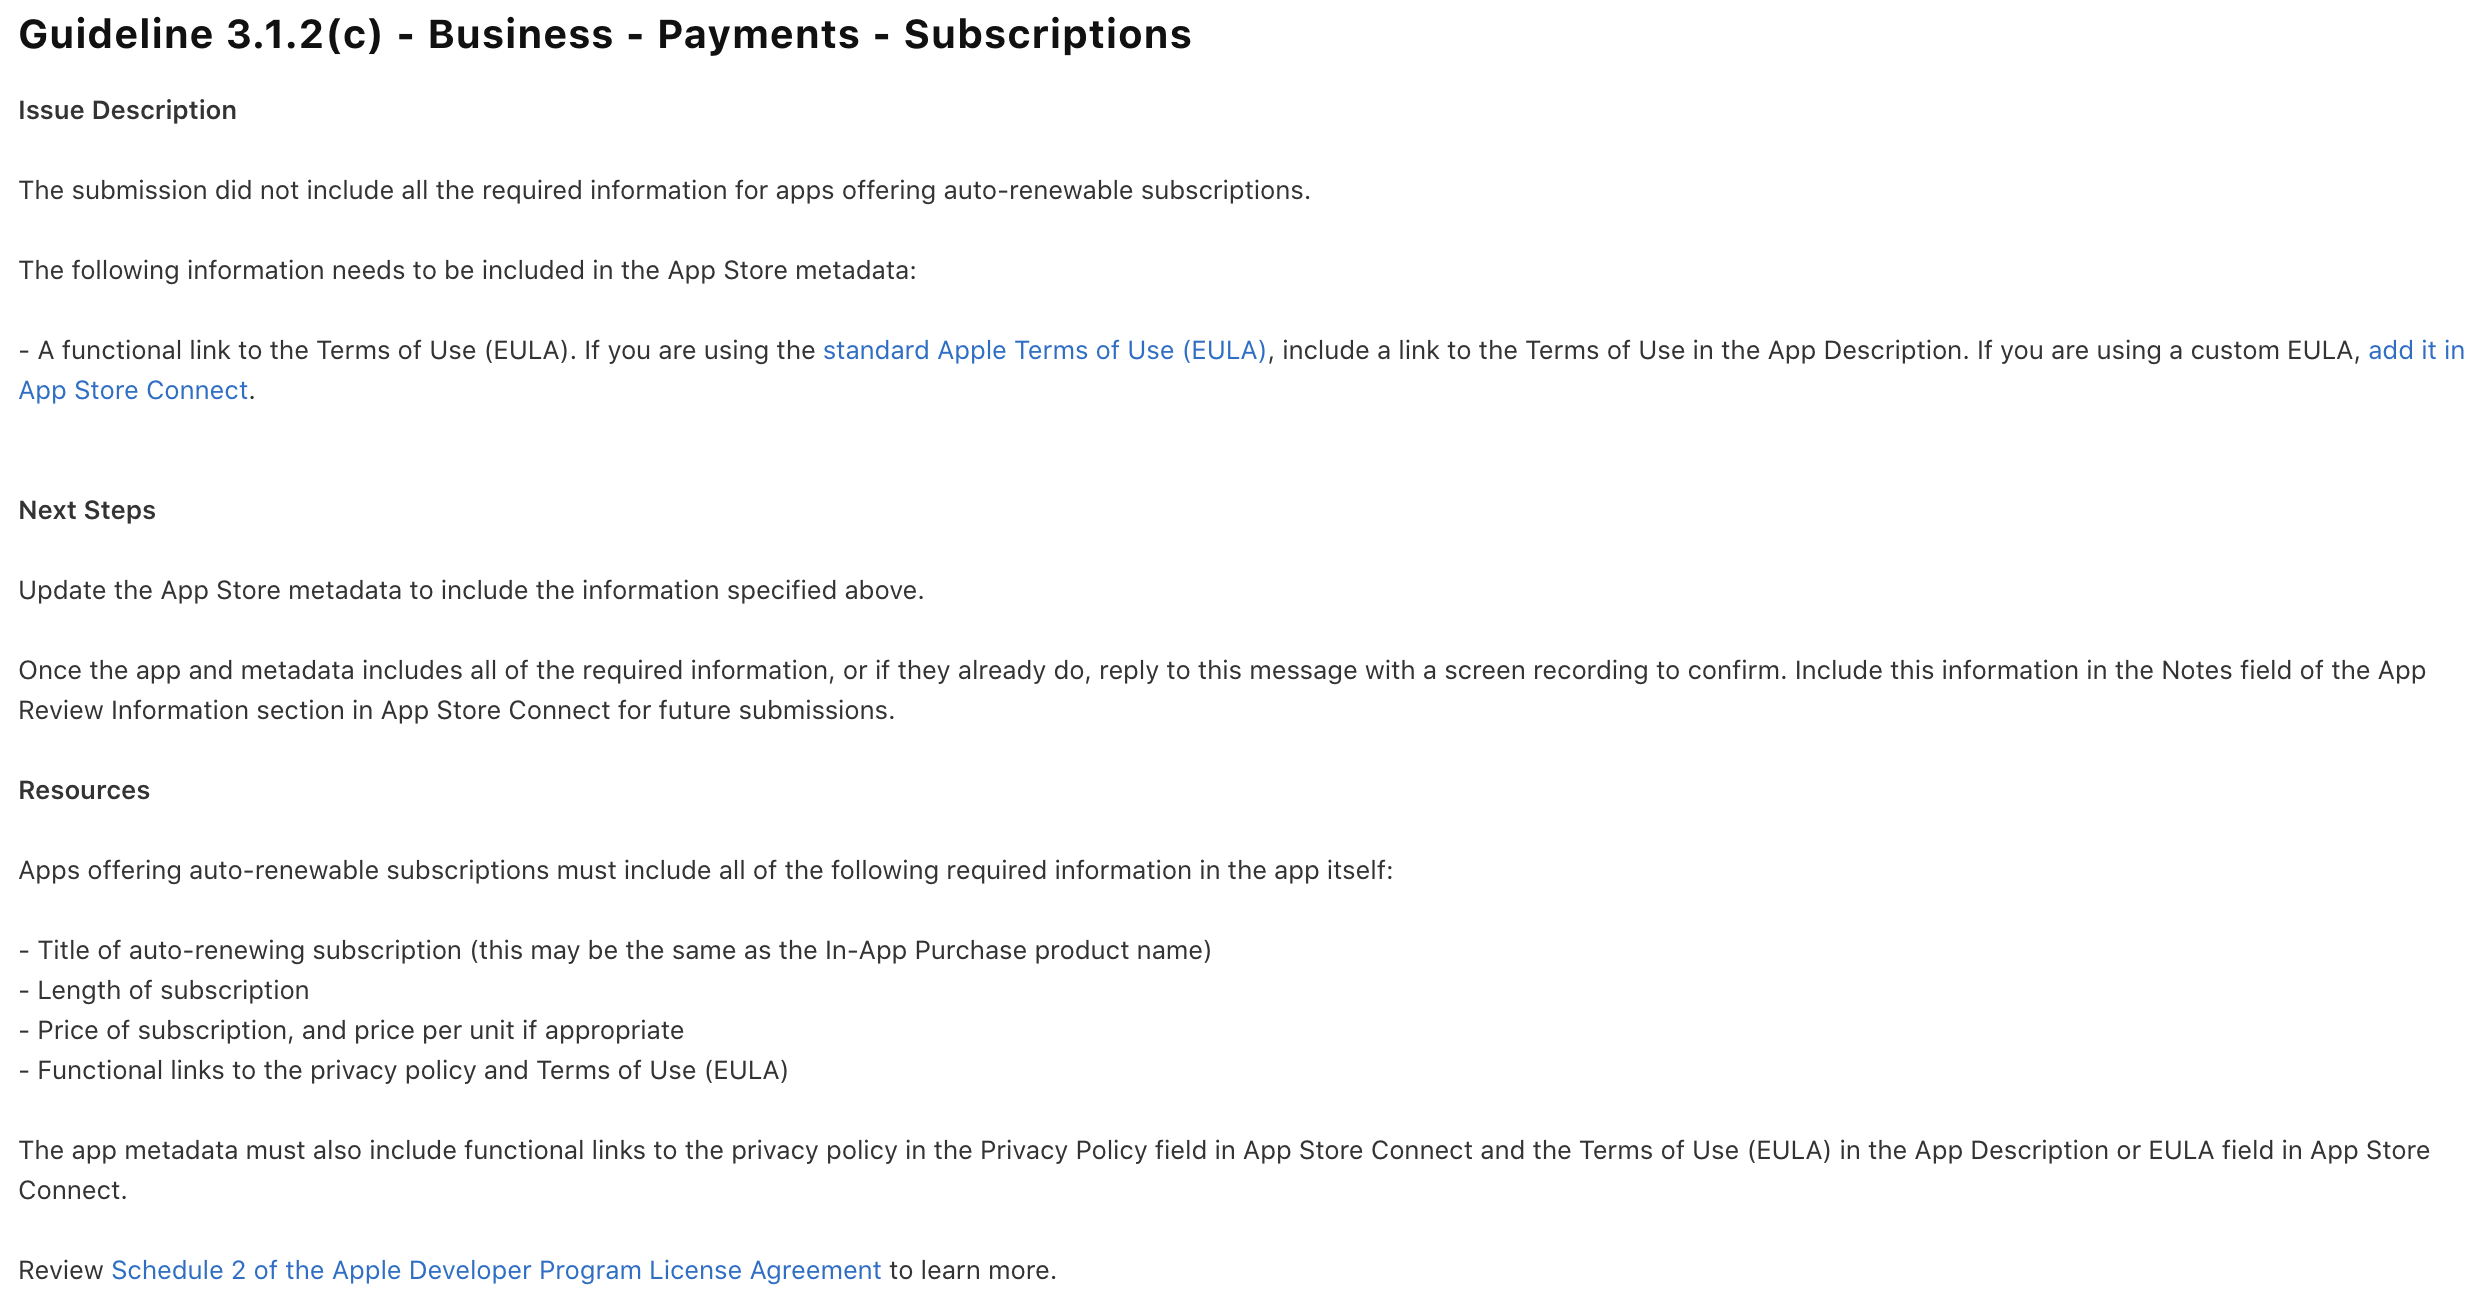This screenshot has width=2480, height=1298.
Task: Click the "Resources" heading
Action: coord(84,791)
